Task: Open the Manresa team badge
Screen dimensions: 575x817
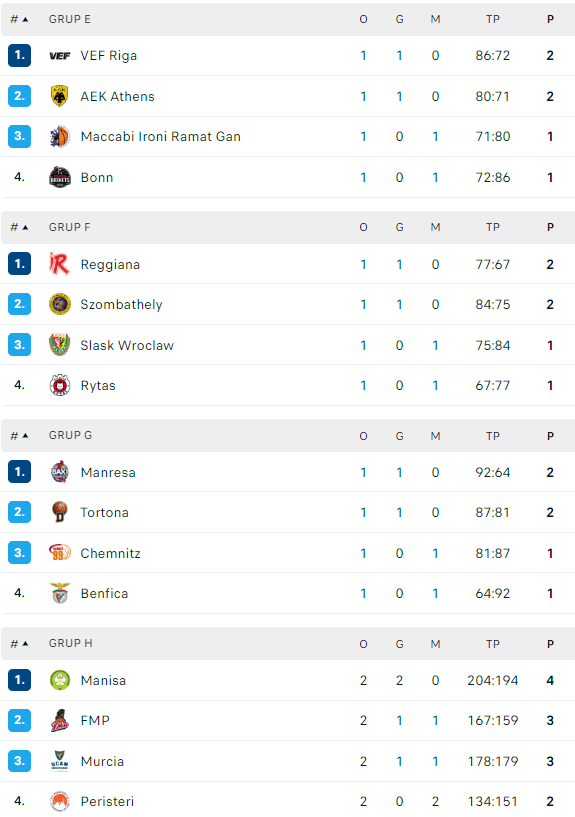Action: click(x=59, y=472)
